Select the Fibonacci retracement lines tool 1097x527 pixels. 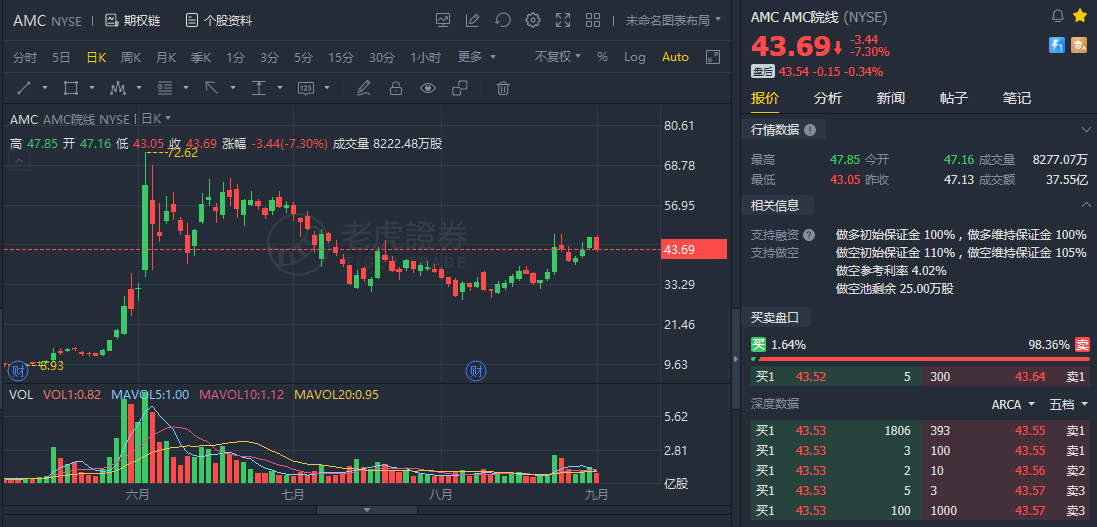[x=165, y=88]
